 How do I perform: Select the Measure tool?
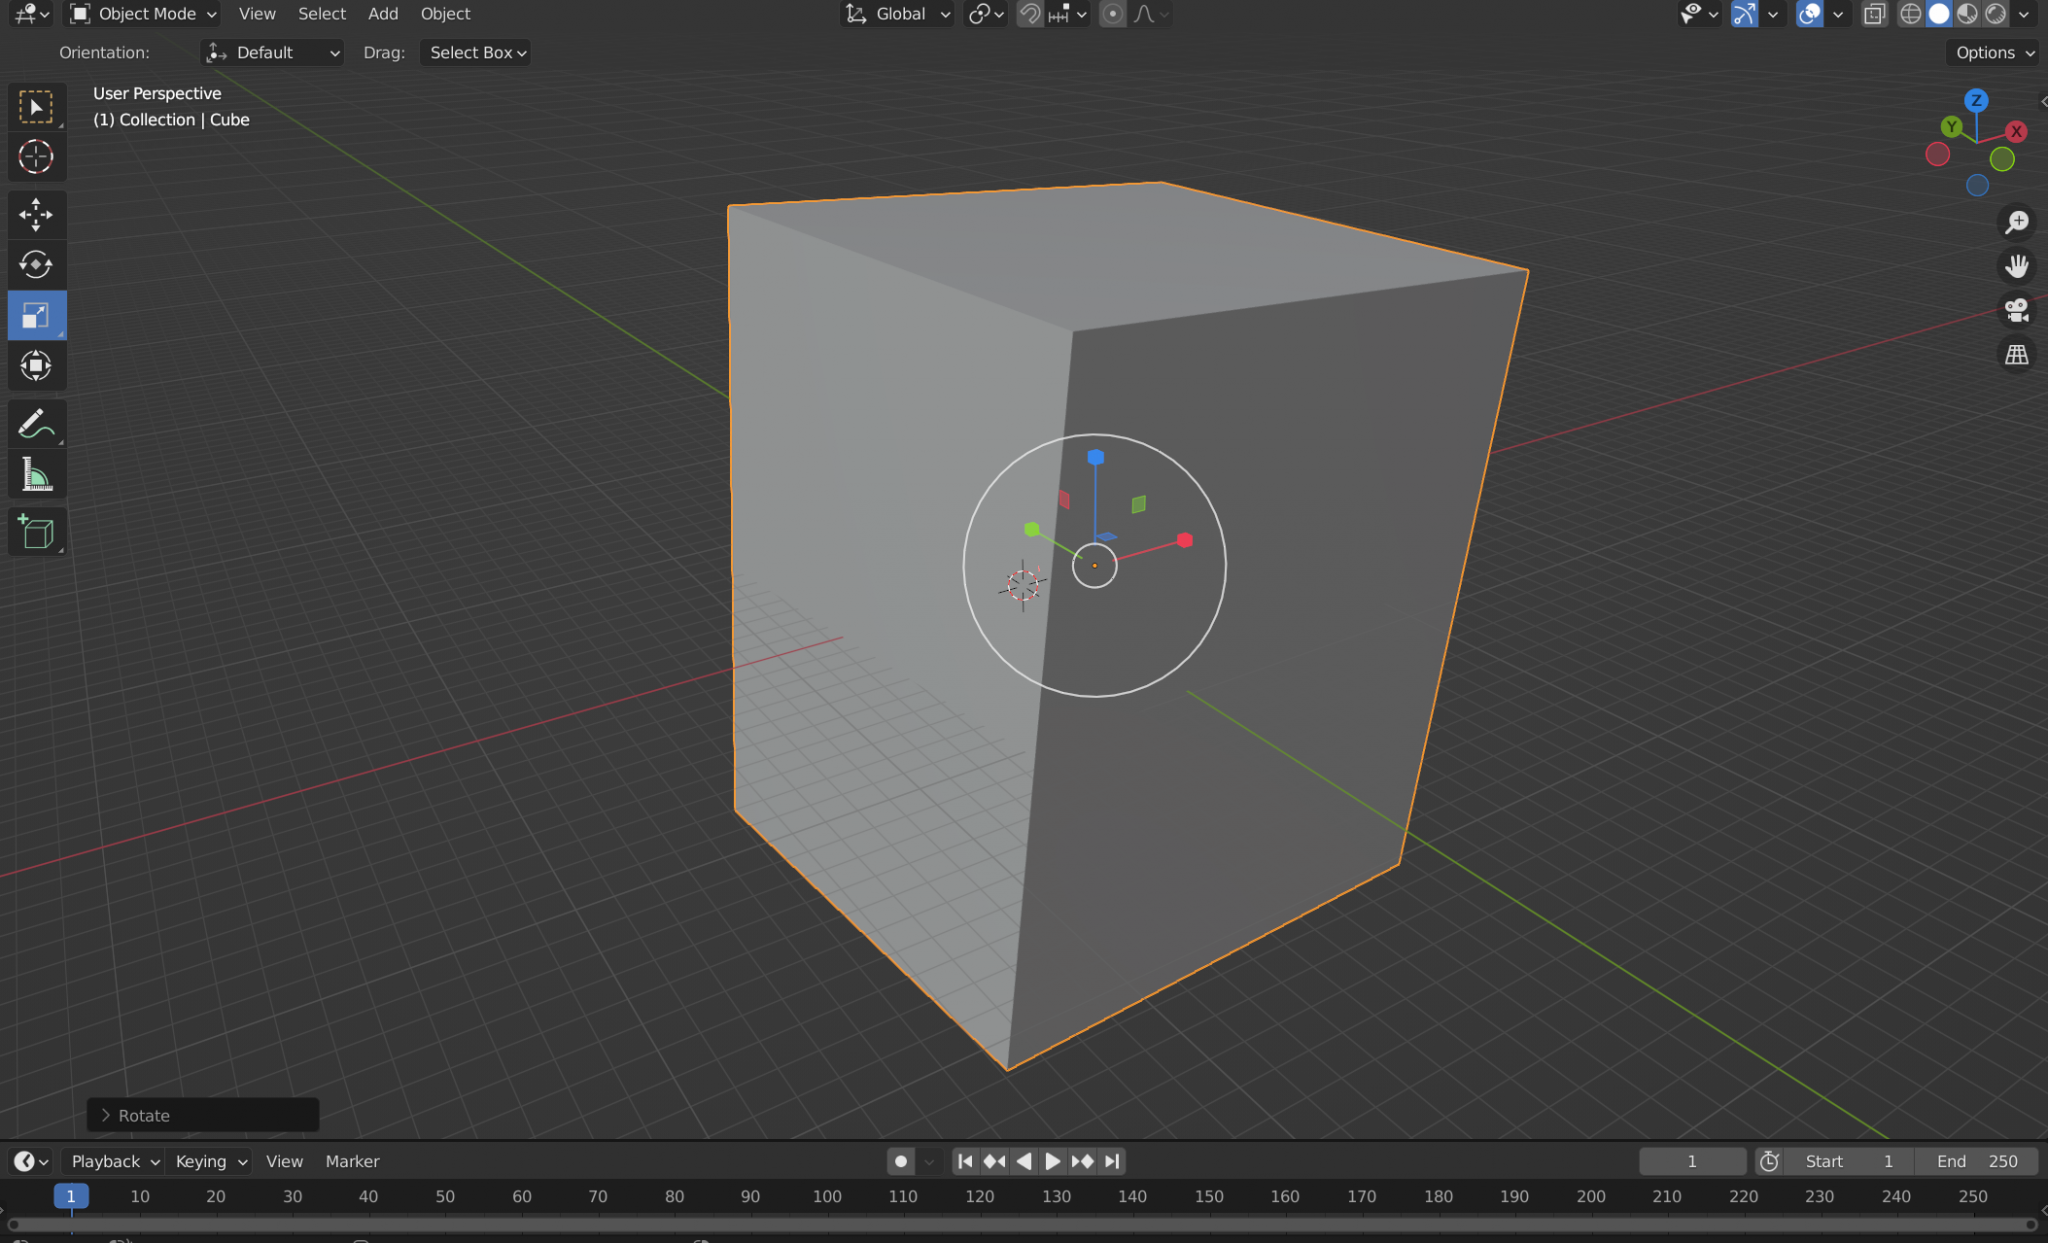pyautogui.click(x=37, y=473)
